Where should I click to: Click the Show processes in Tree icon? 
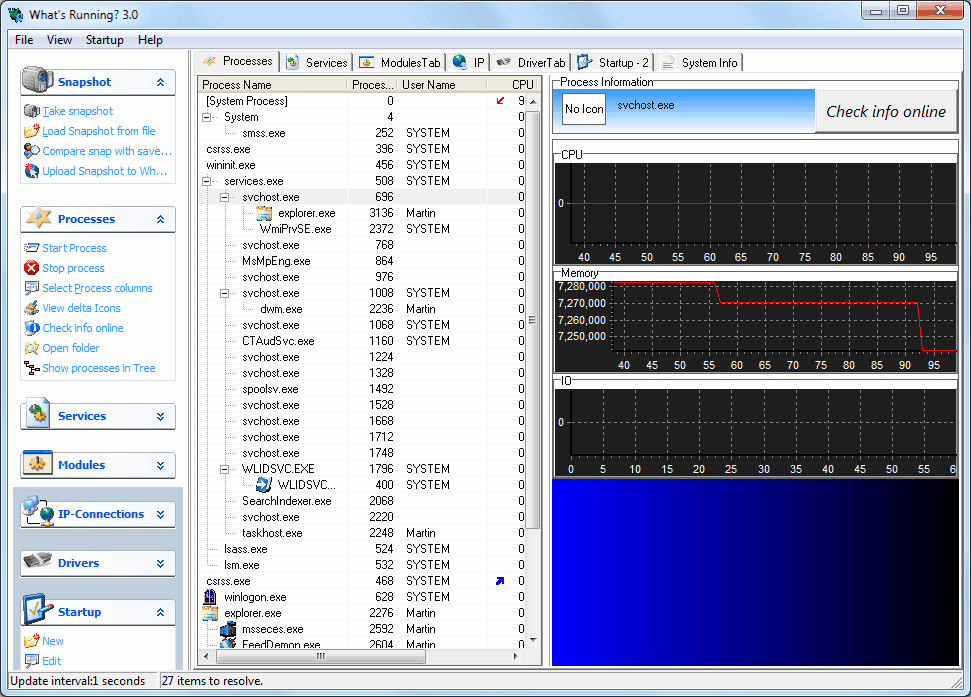coord(32,368)
